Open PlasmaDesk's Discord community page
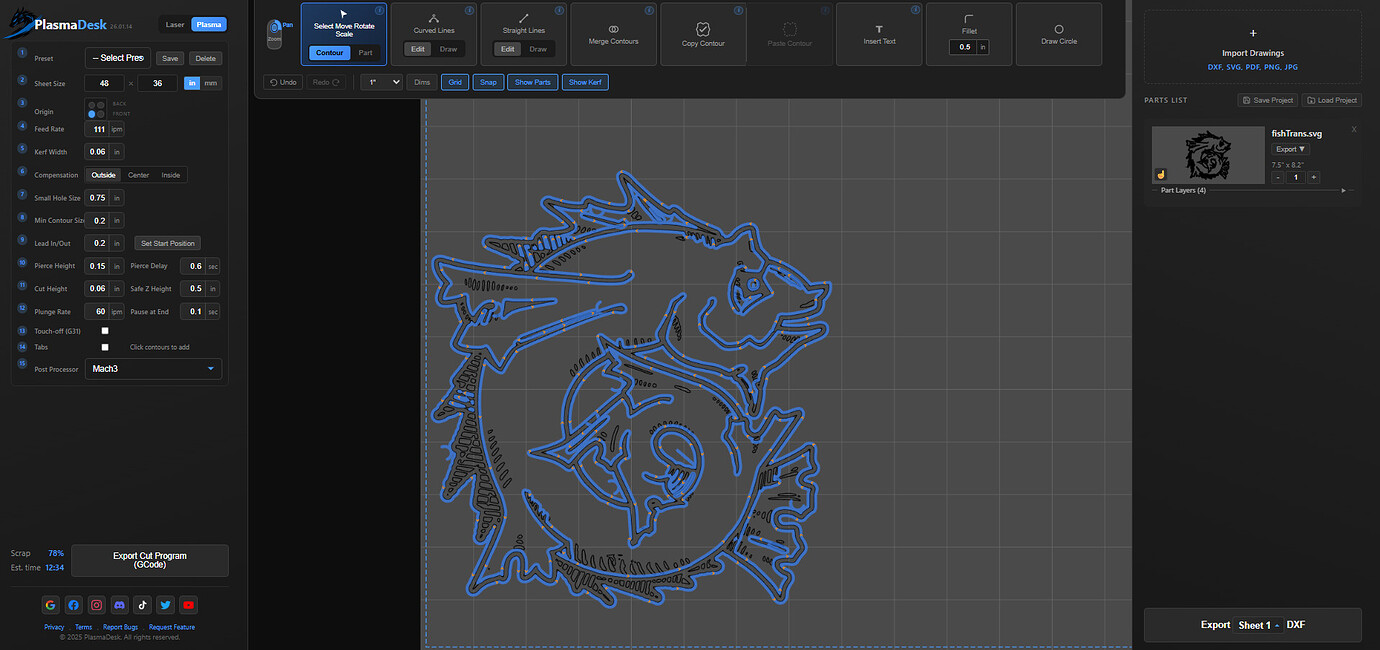The image size is (1380, 650). pyautogui.click(x=119, y=604)
